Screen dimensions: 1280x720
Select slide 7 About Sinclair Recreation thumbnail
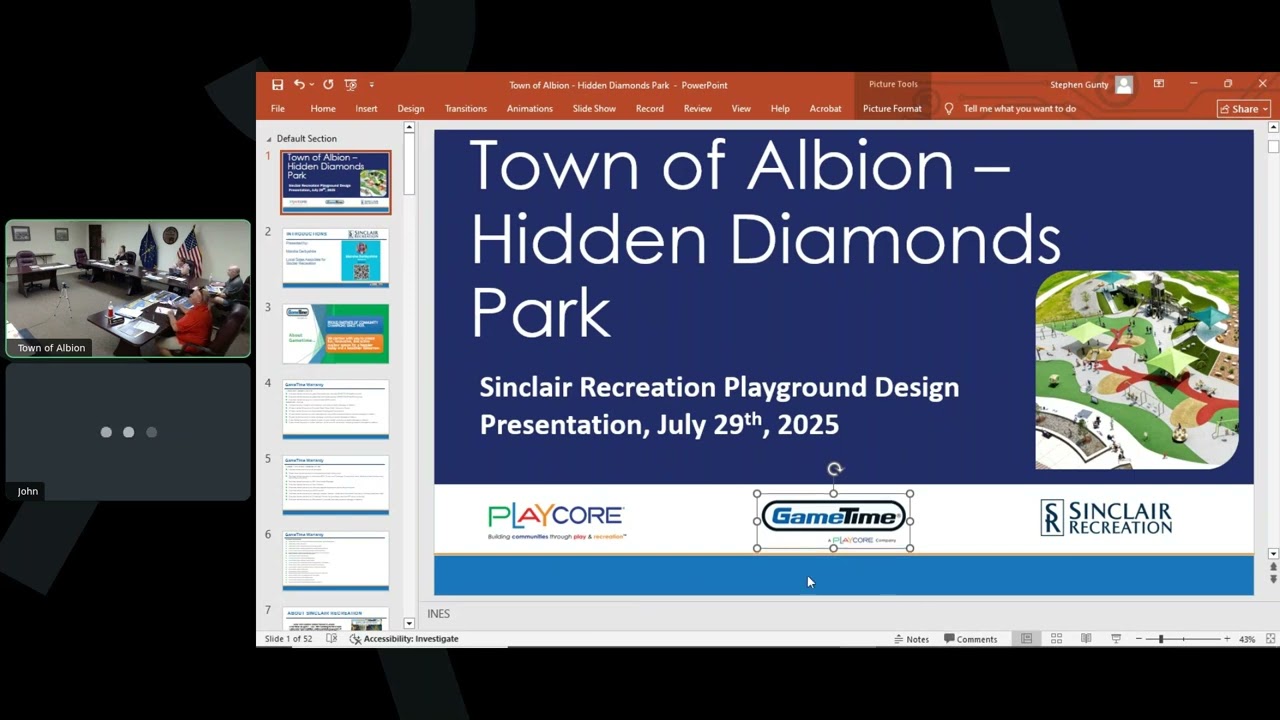(336, 619)
